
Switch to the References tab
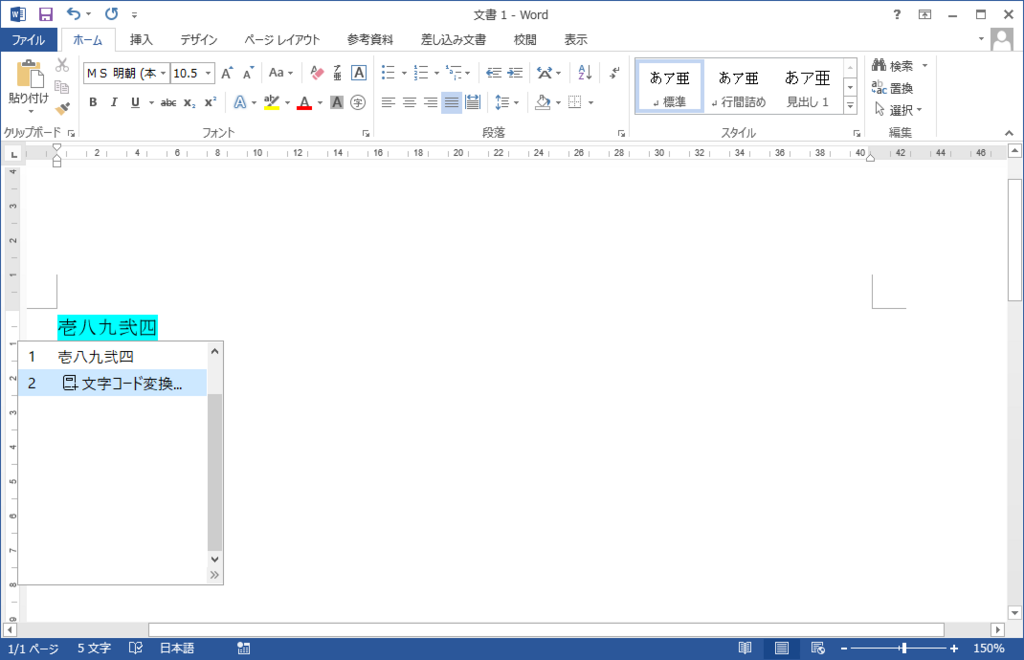point(370,40)
